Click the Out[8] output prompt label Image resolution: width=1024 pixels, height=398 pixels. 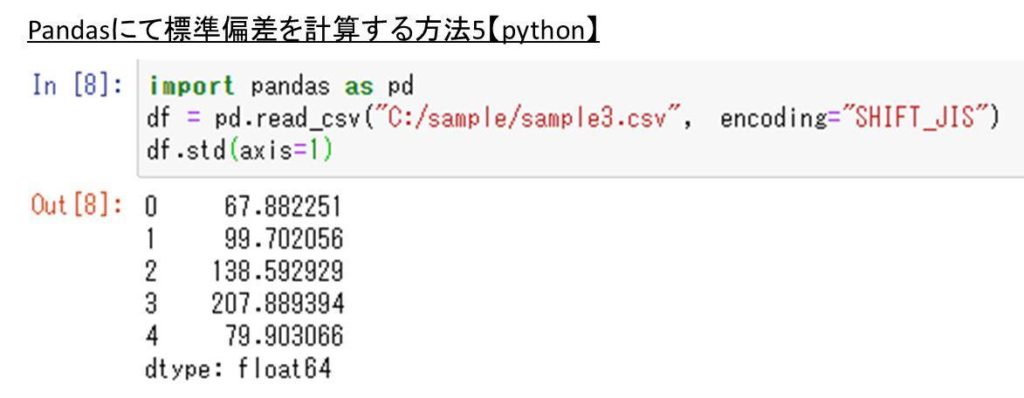[76, 206]
